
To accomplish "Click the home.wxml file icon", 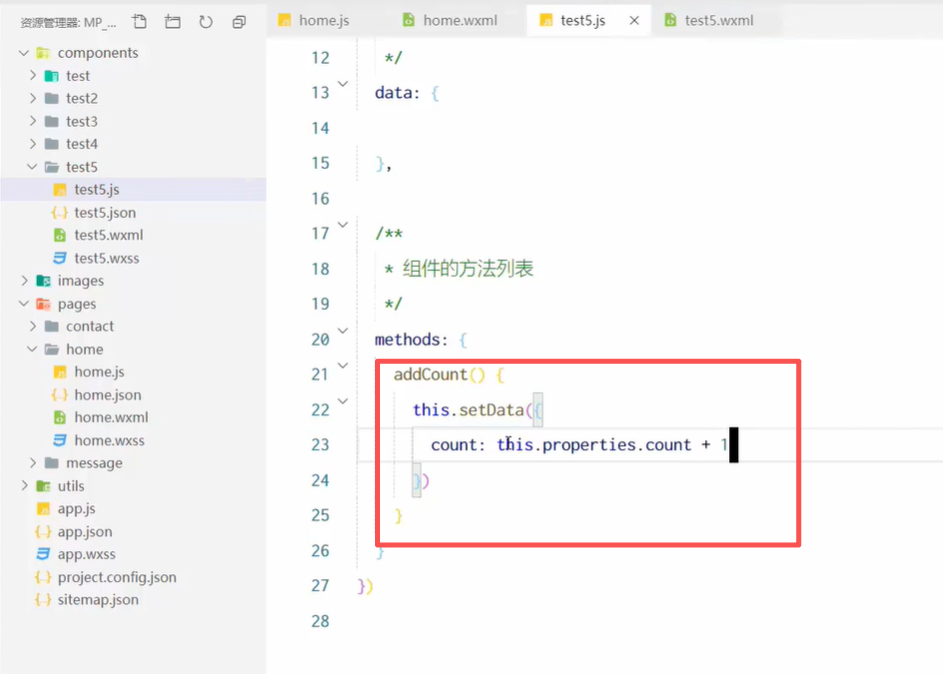I will coord(60,417).
